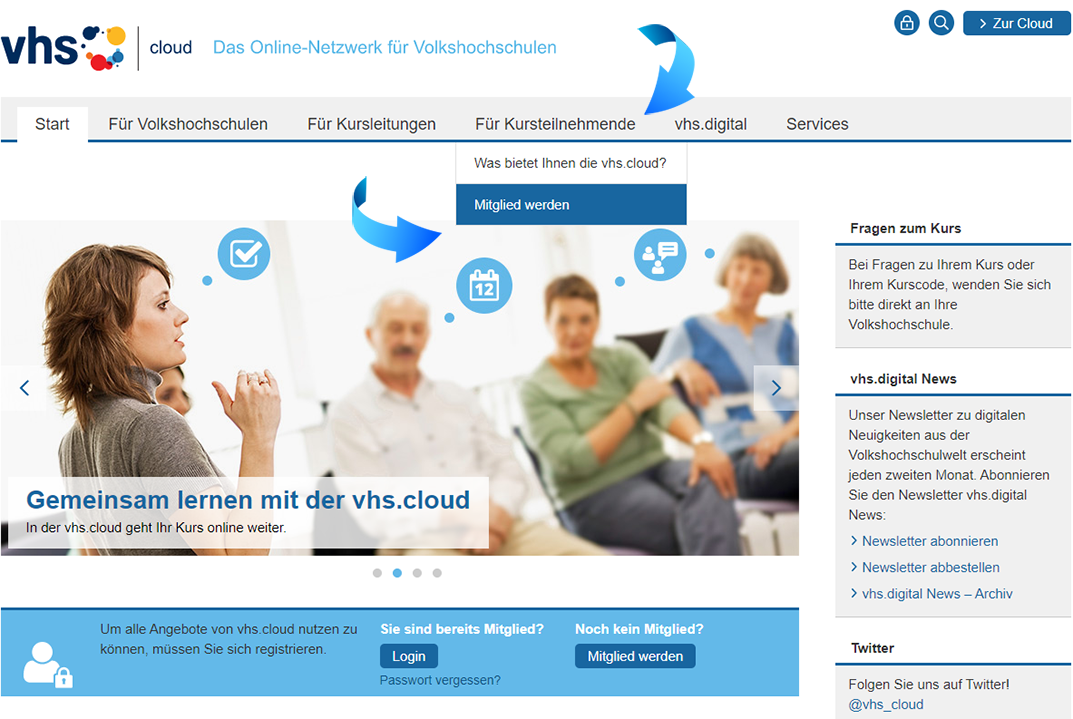Image resolution: width=1073 pixels, height=719 pixels.
Task: Click the 'Fragen zum Kurs' heading
Action: (x=905, y=228)
